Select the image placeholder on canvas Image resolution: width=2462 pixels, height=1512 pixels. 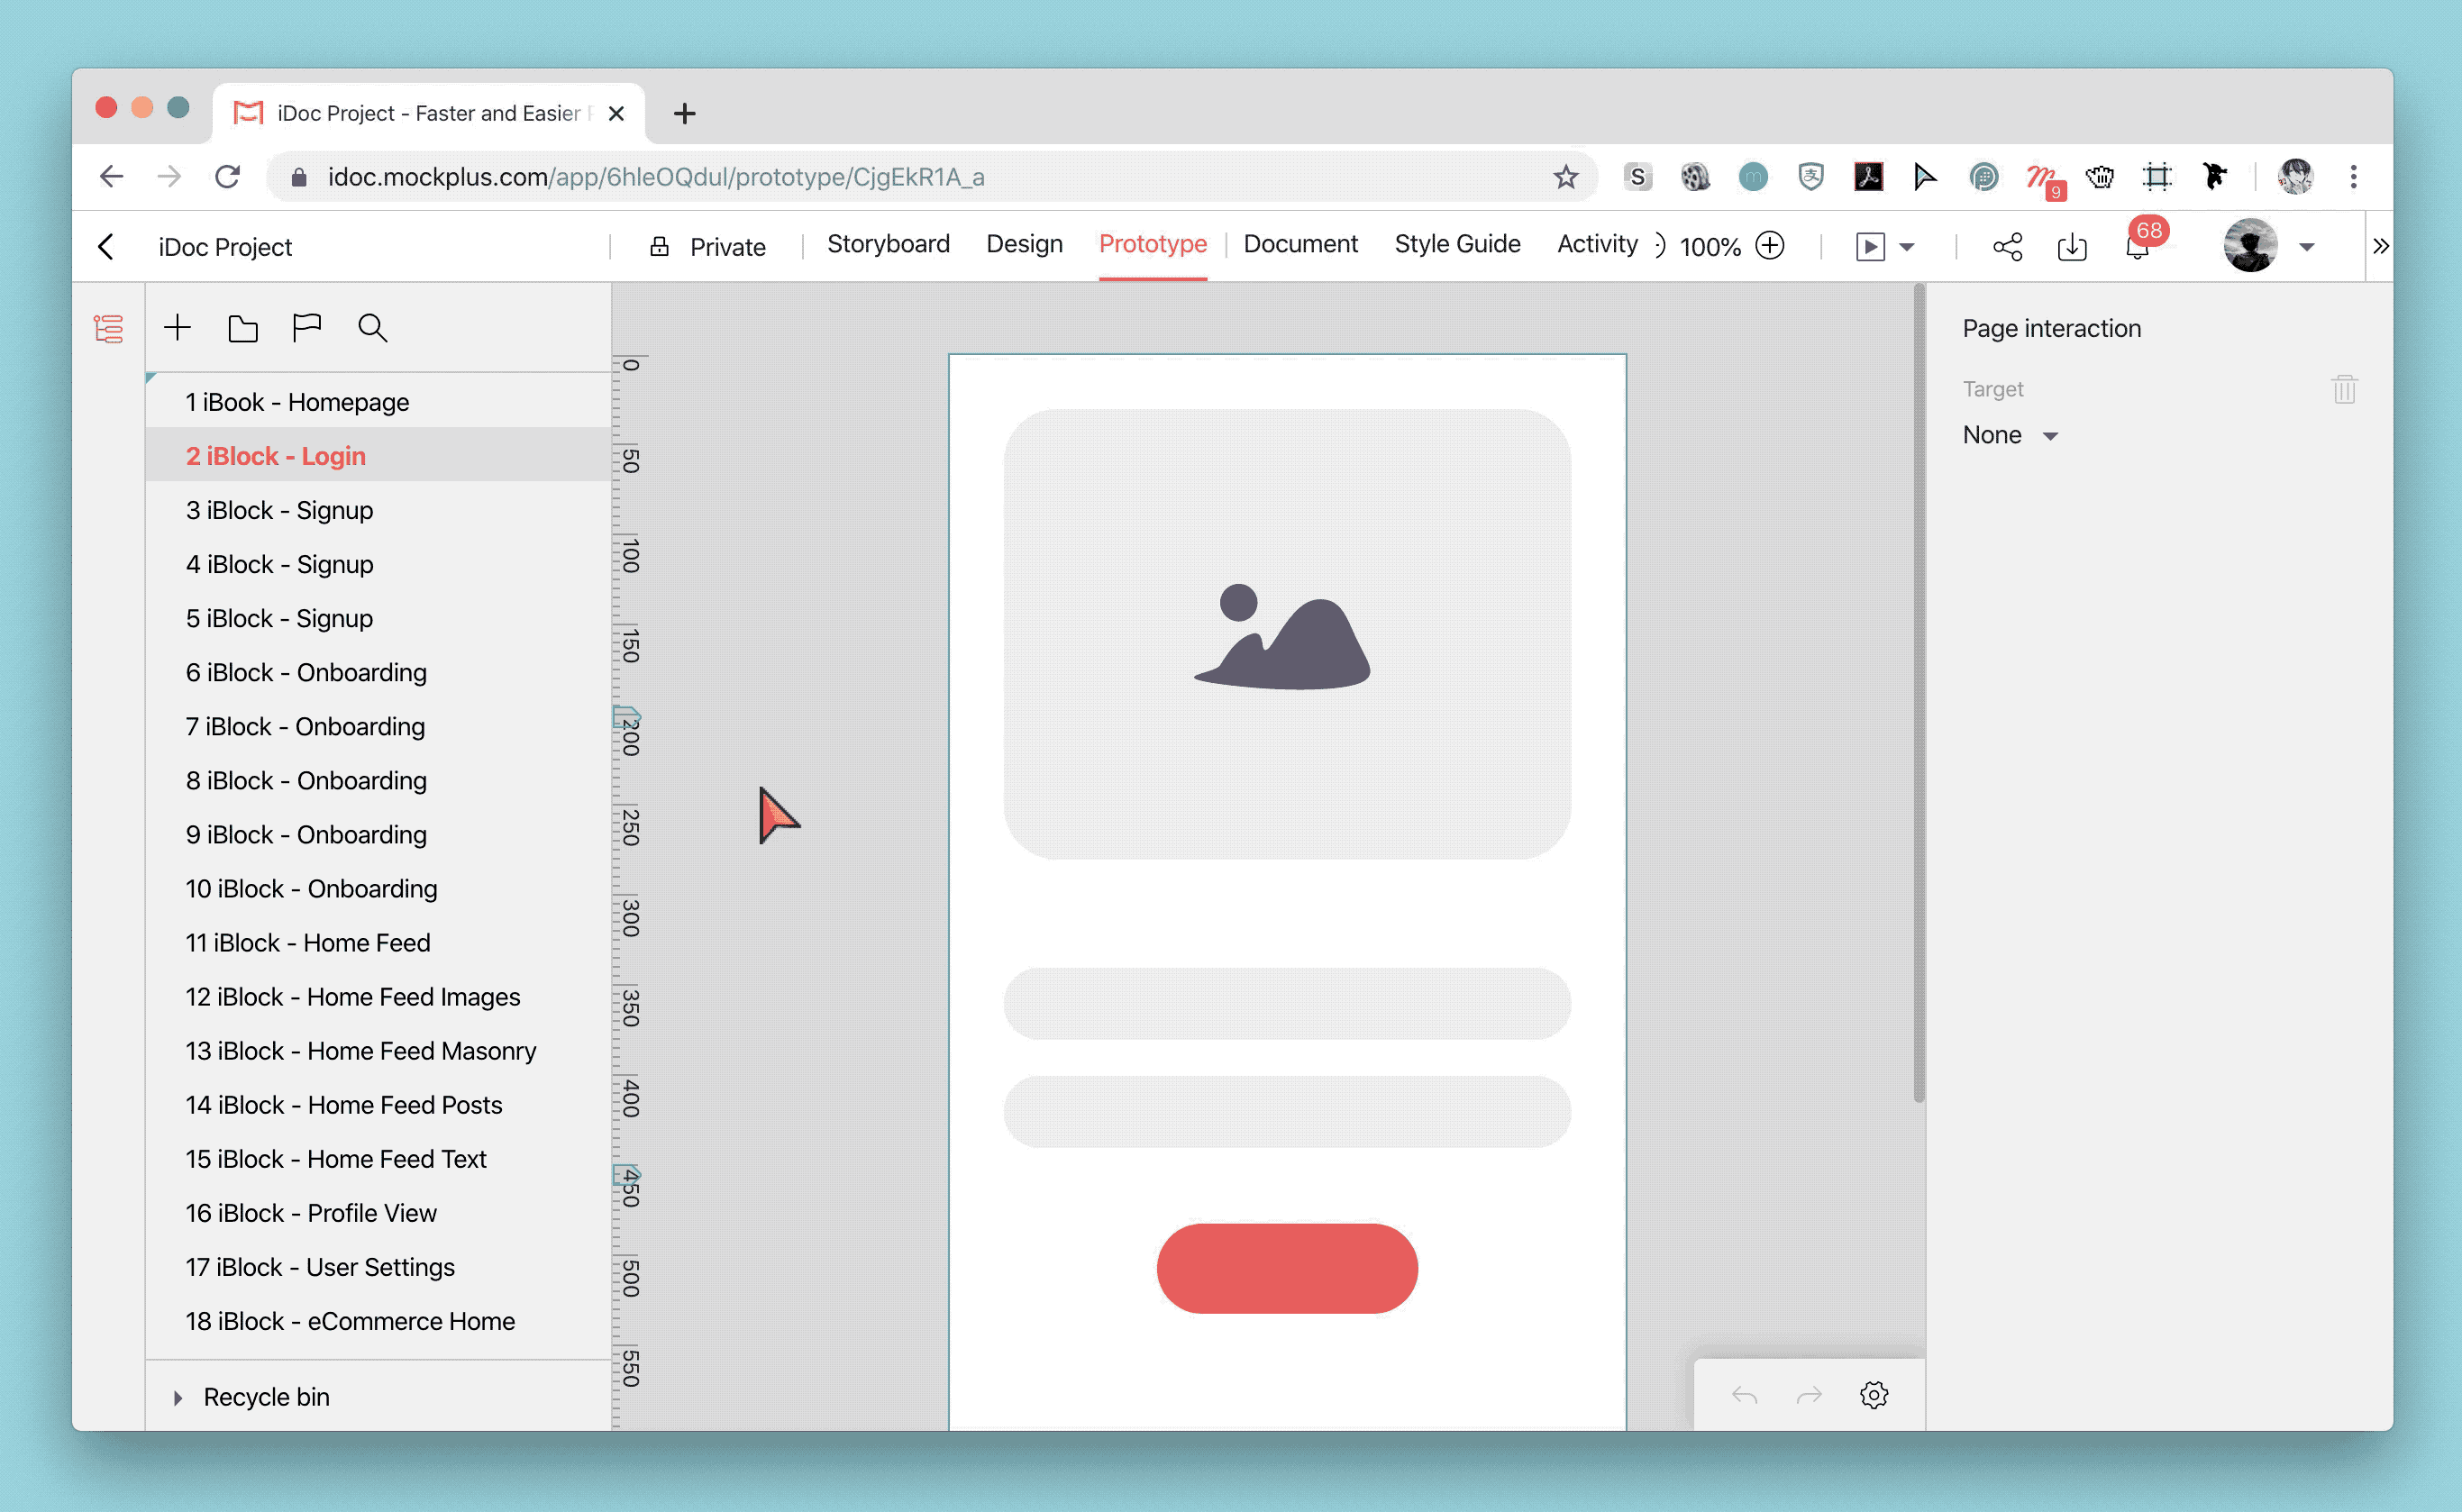[1286, 634]
